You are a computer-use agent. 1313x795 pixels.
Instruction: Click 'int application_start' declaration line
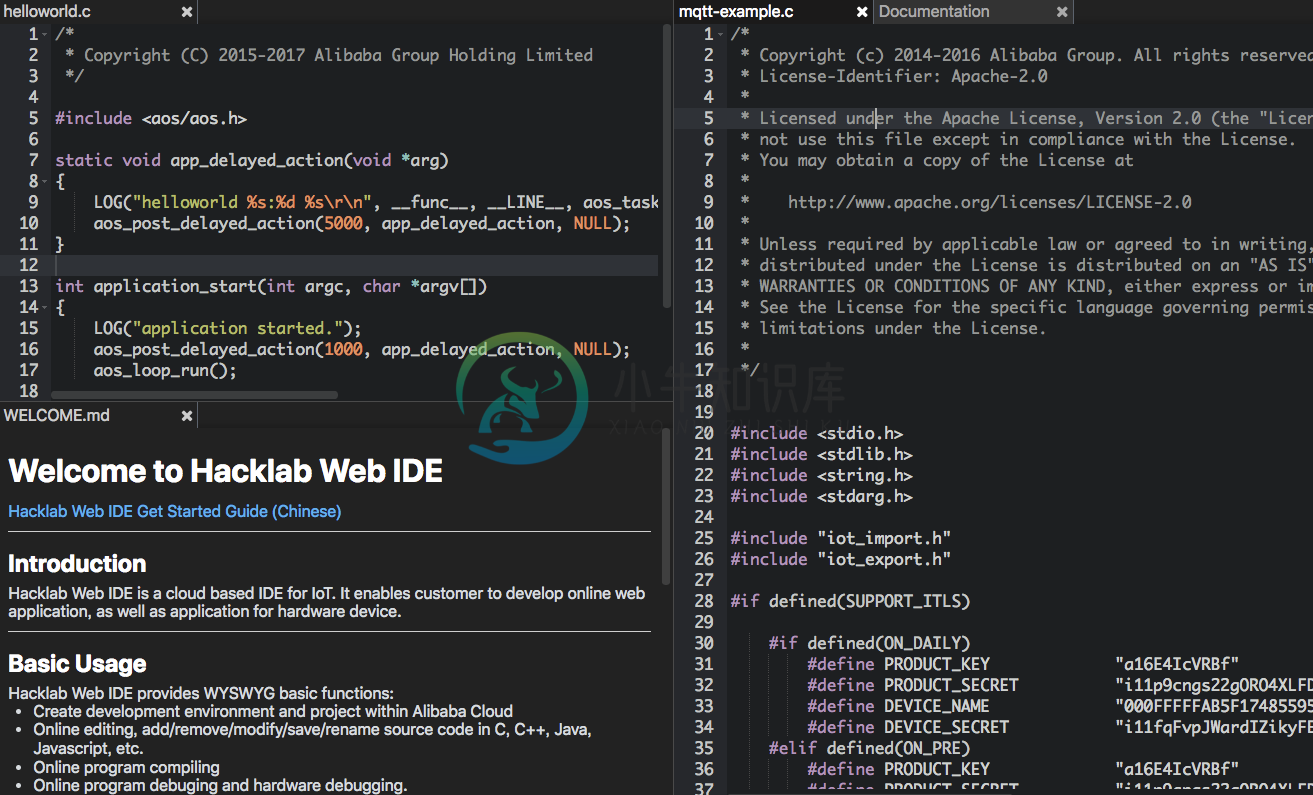point(271,286)
